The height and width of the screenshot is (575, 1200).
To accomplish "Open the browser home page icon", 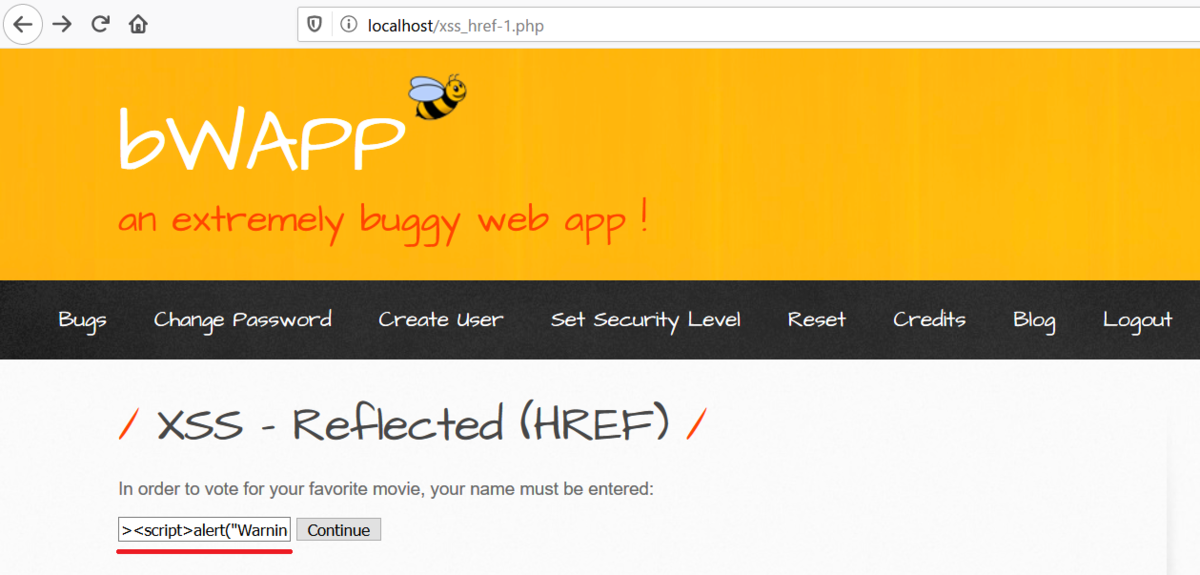I will click(139, 24).
